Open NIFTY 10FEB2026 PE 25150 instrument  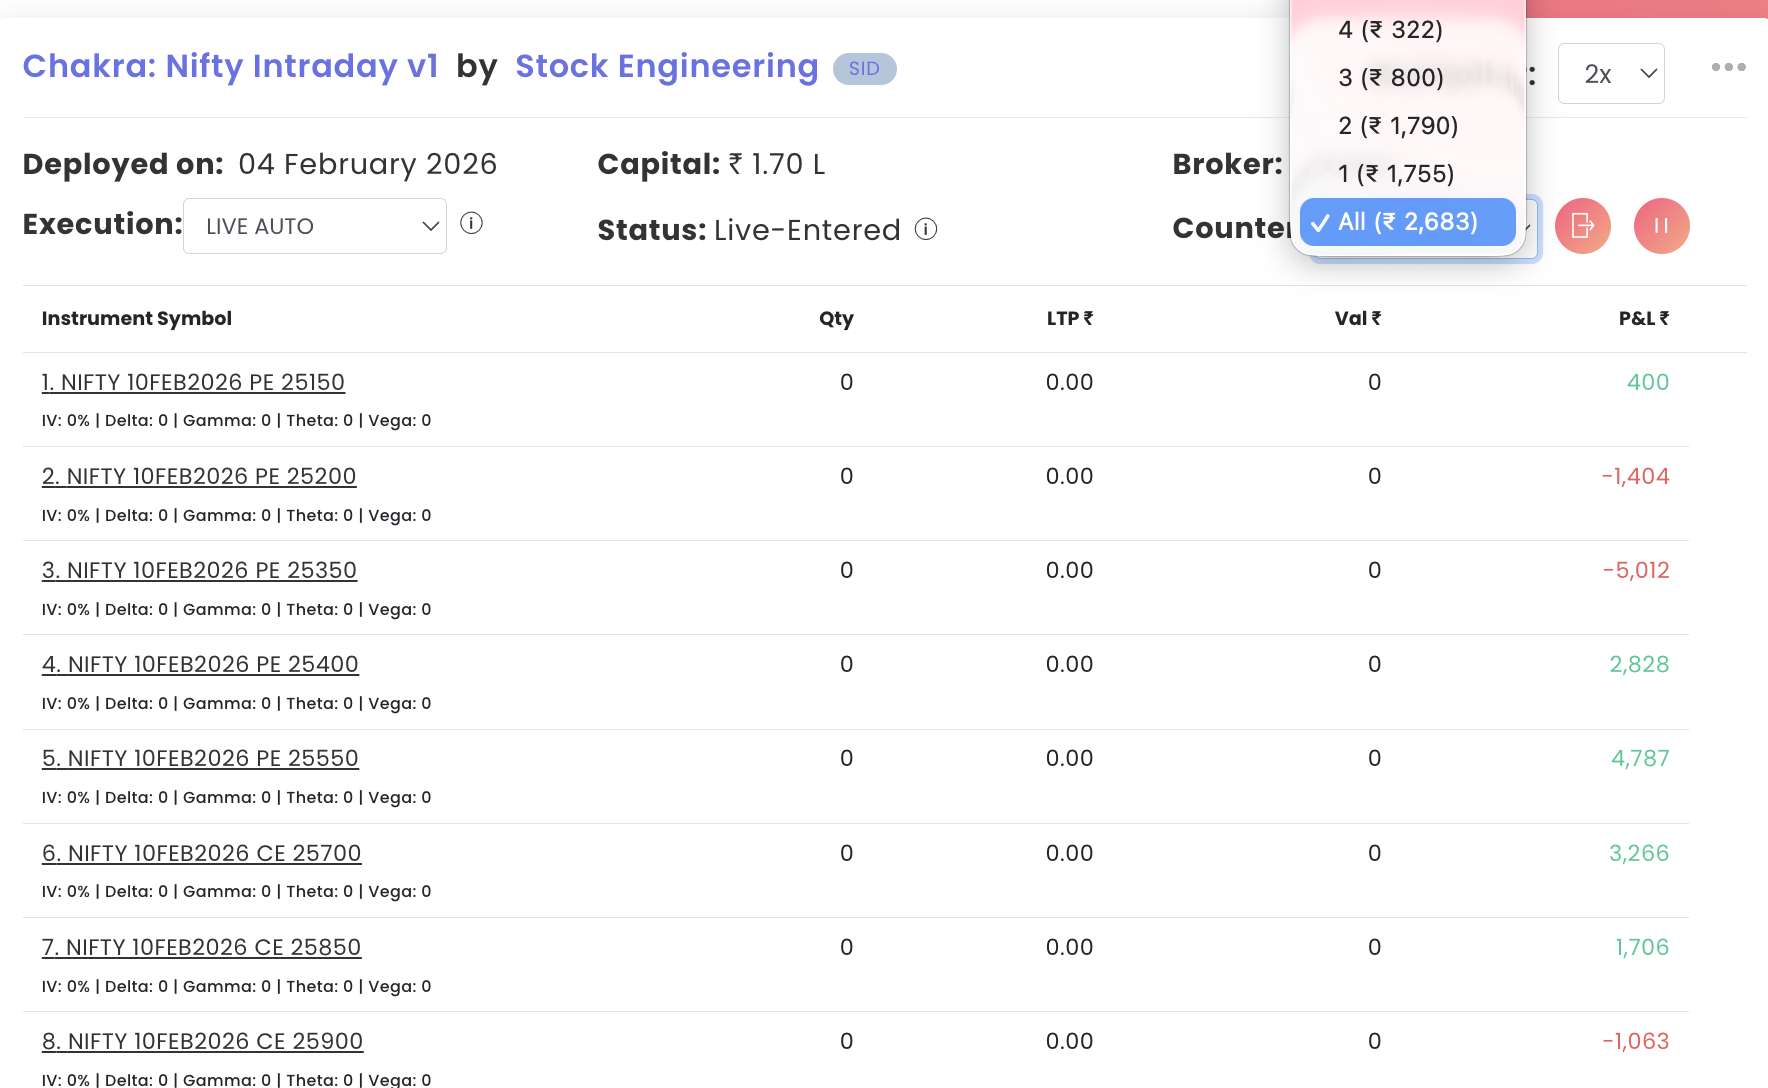click(193, 382)
